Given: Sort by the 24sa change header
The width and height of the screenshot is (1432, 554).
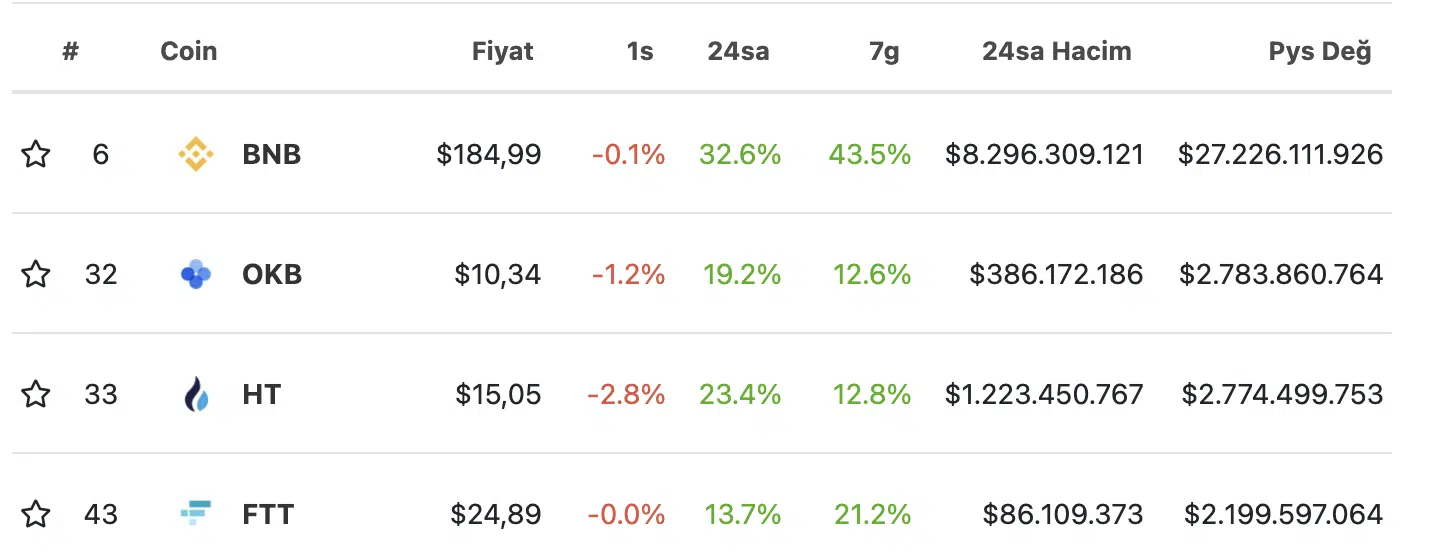Looking at the screenshot, I should pos(738,51).
